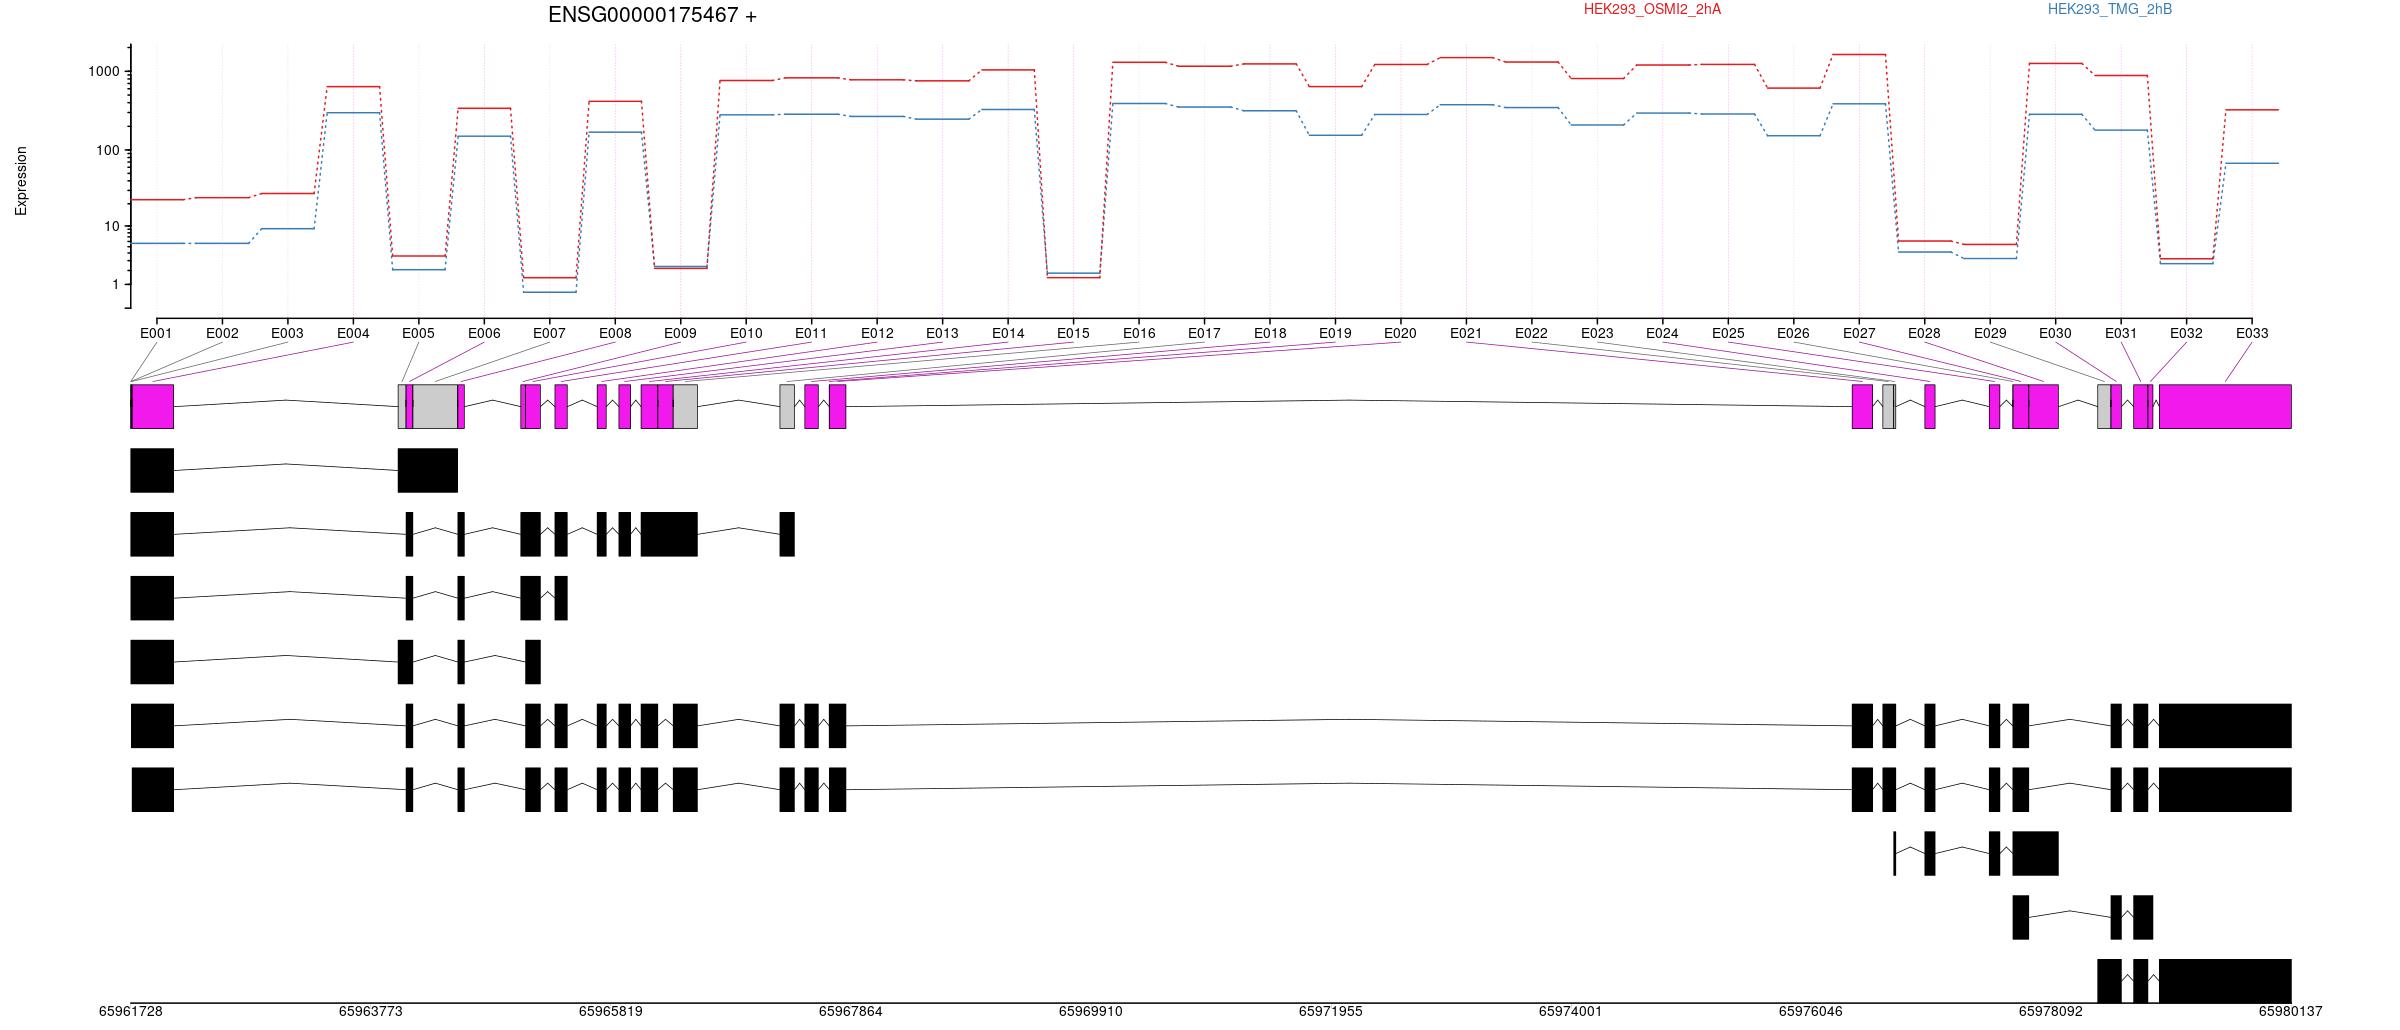Click the wide gray exon block under E005
Viewport: 2400px width, 1030px height.
[435, 406]
